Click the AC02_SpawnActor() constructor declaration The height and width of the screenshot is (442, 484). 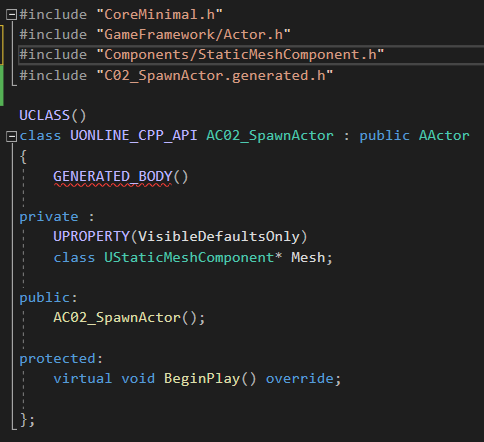129,318
